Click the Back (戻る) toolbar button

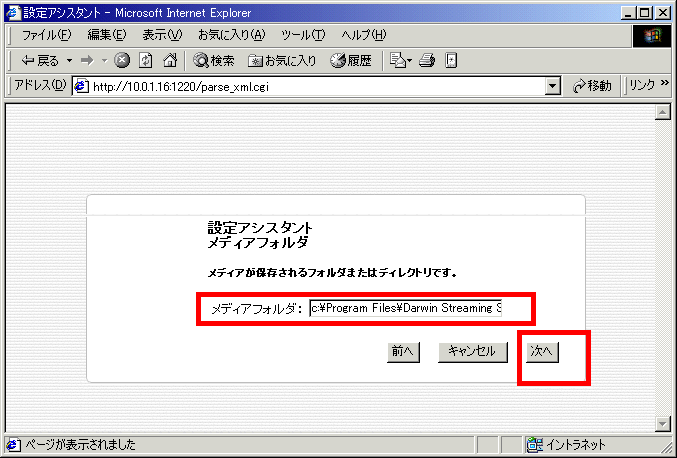click(40, 61)
